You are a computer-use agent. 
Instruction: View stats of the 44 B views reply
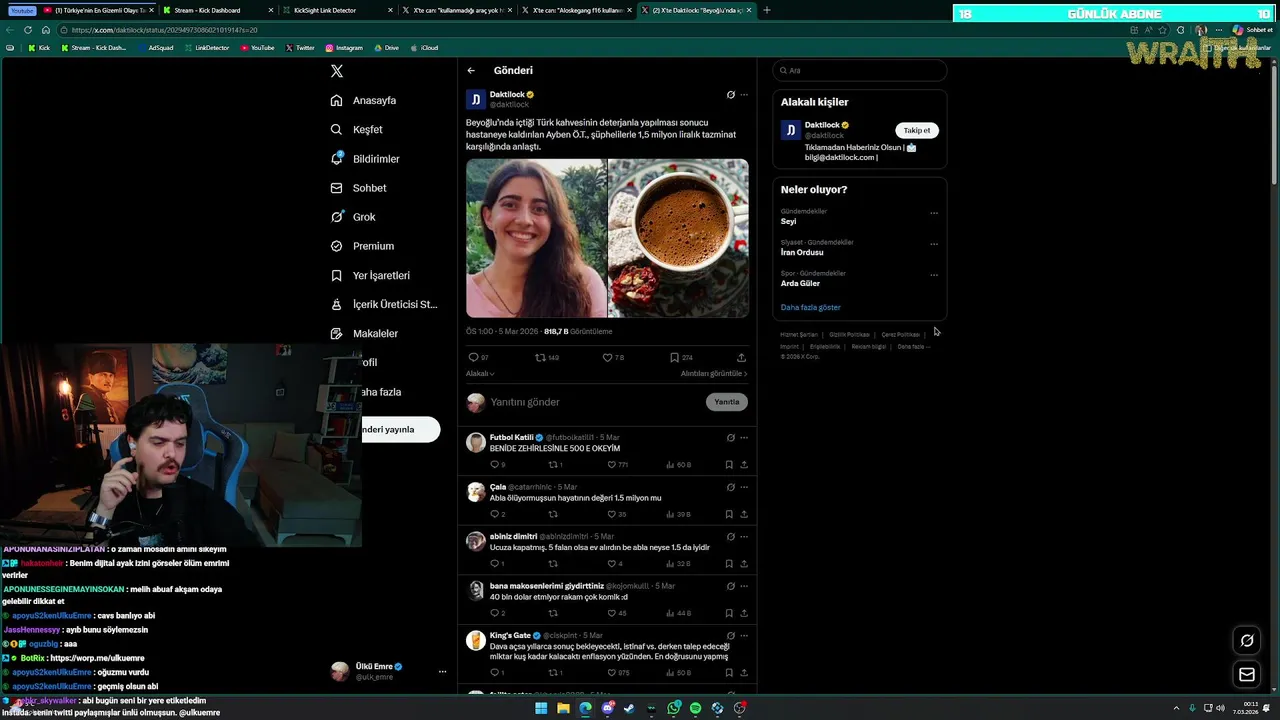click(x=679, y=613)
